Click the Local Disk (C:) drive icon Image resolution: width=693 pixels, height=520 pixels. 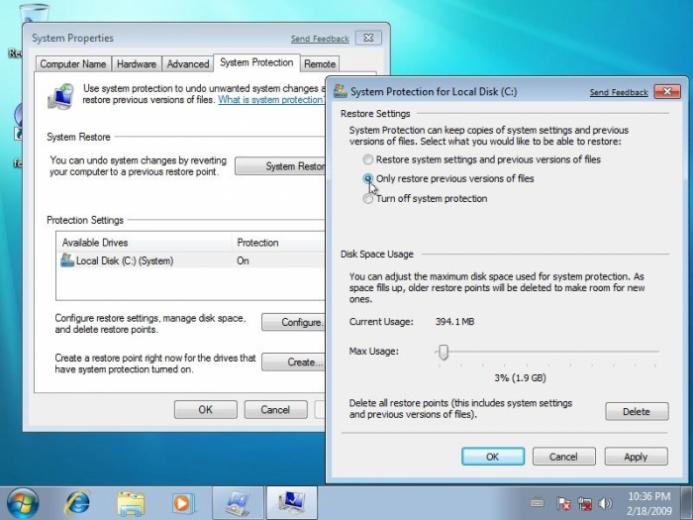pyautogui.click(x=67, y=260)
